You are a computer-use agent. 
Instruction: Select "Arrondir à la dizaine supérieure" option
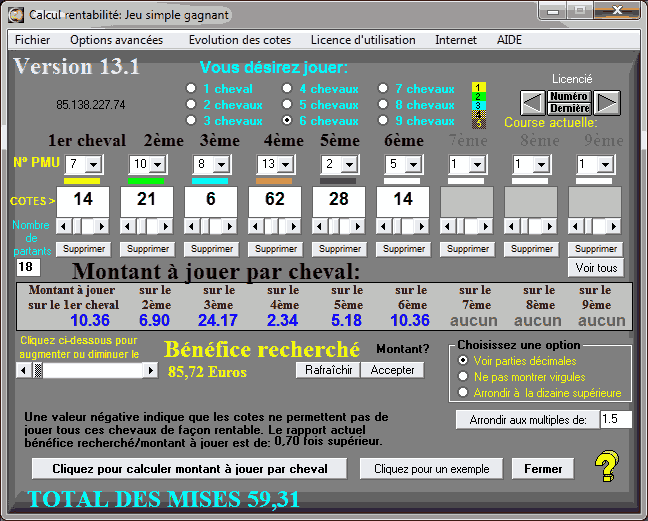pyautogui.click(x=462, y=393)
